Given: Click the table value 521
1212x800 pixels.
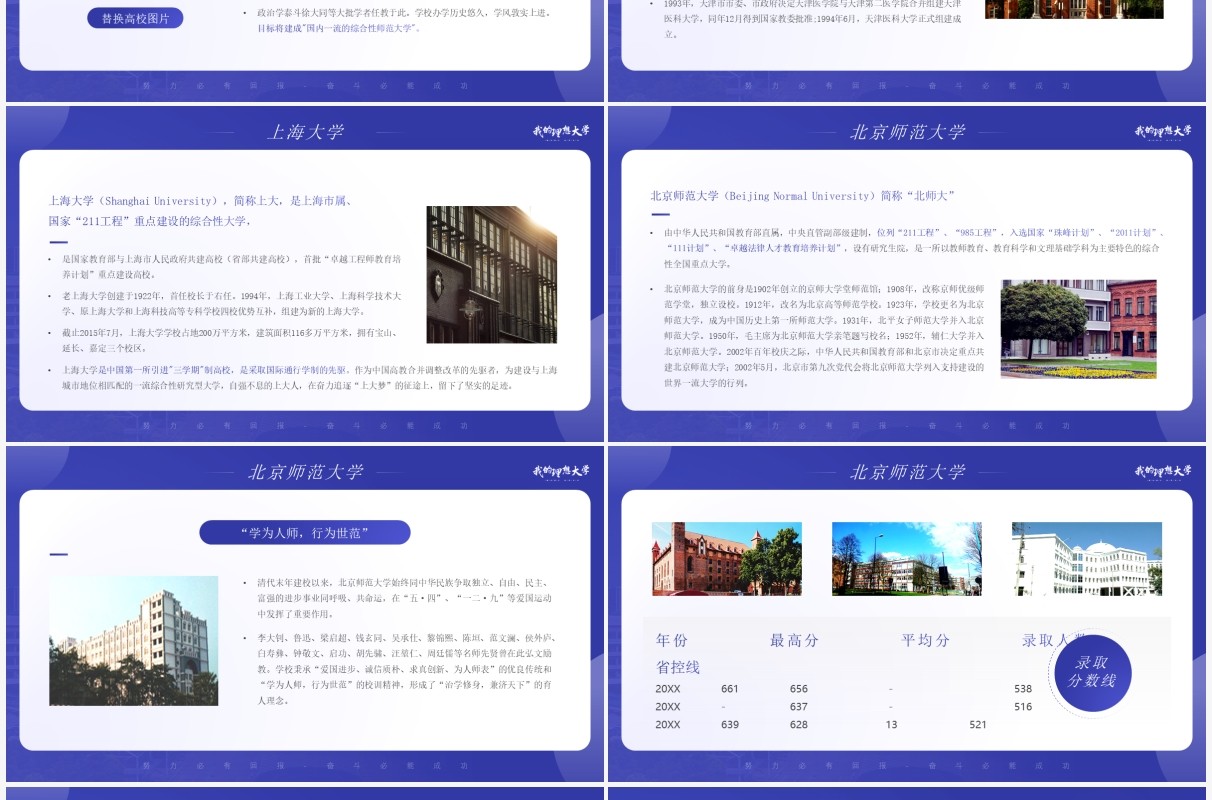Looking at the screenshot, I should (978, 725).
